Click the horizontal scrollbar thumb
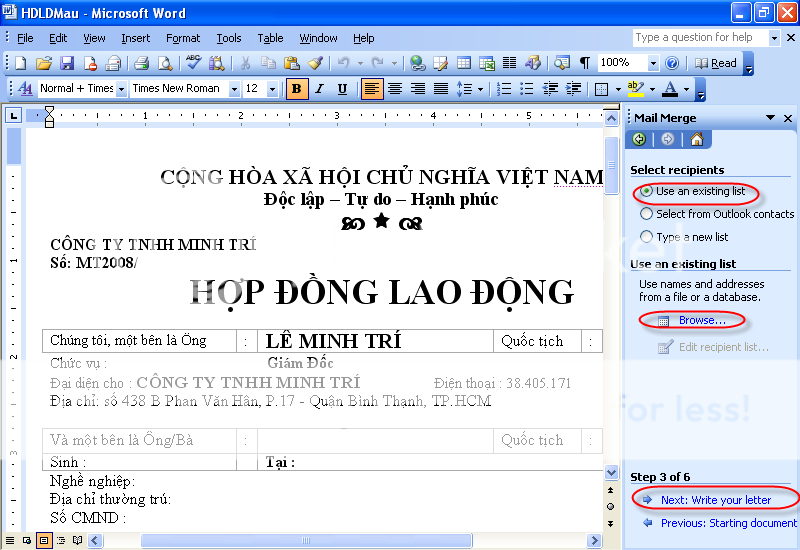 click(306, 540)
